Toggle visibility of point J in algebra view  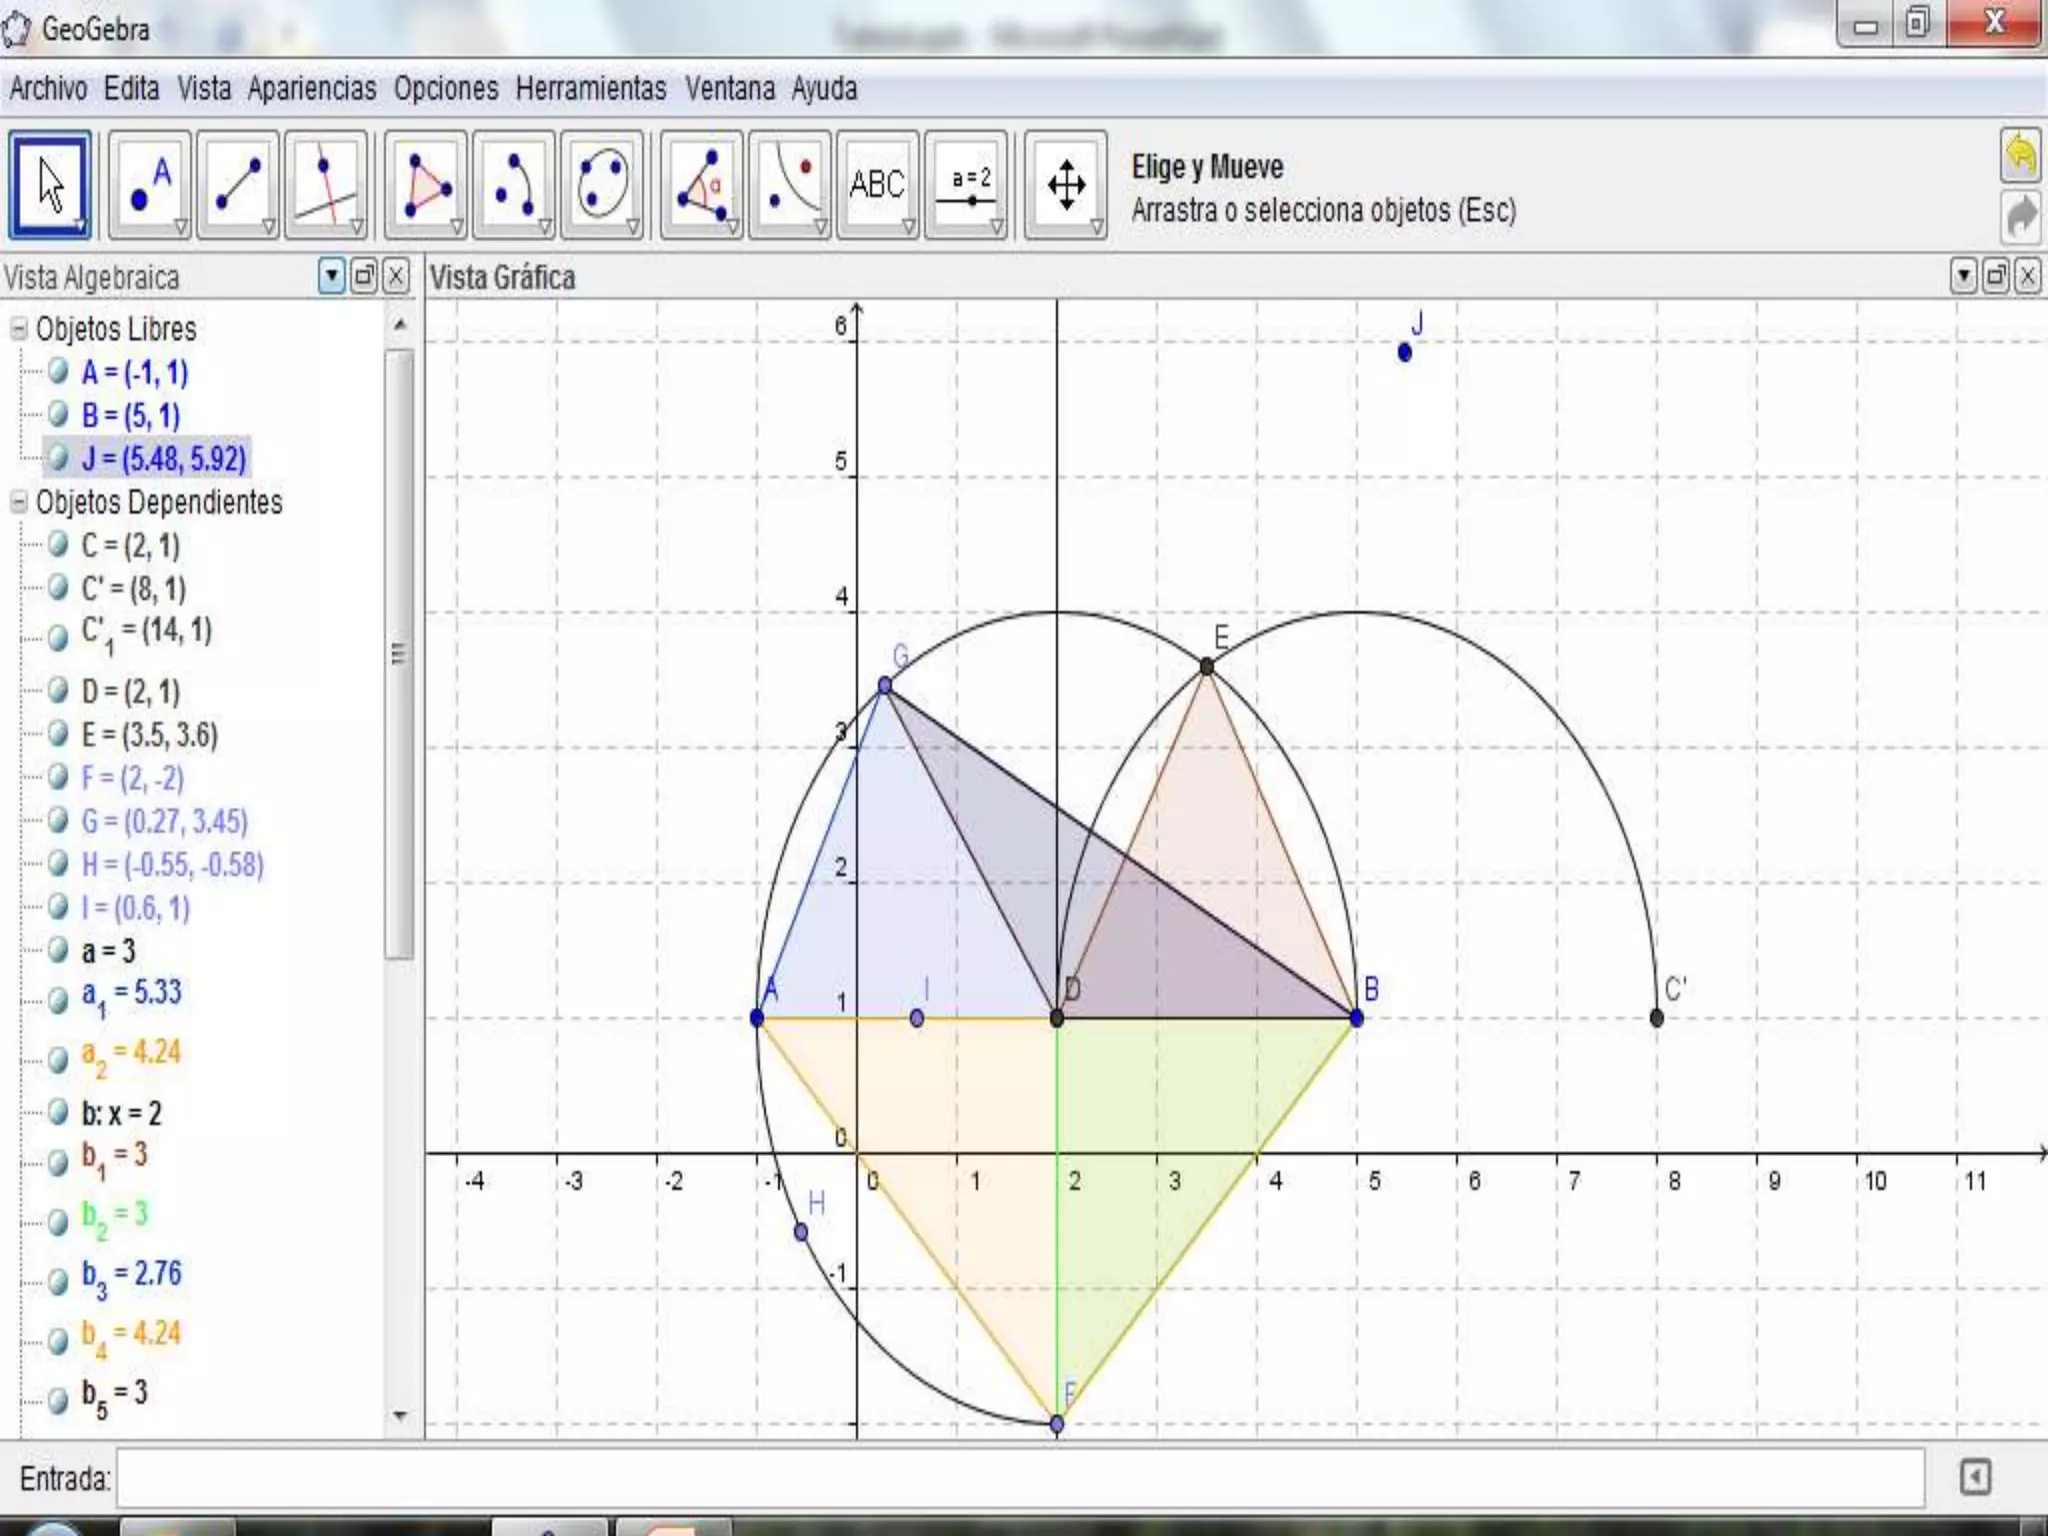tap(59, 458)
